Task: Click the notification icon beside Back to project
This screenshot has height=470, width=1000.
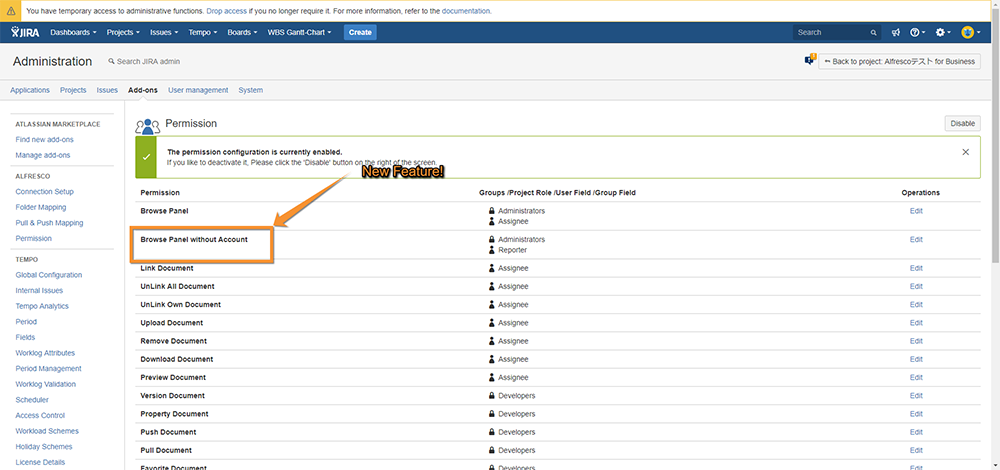Action: [x=811, y=59]
